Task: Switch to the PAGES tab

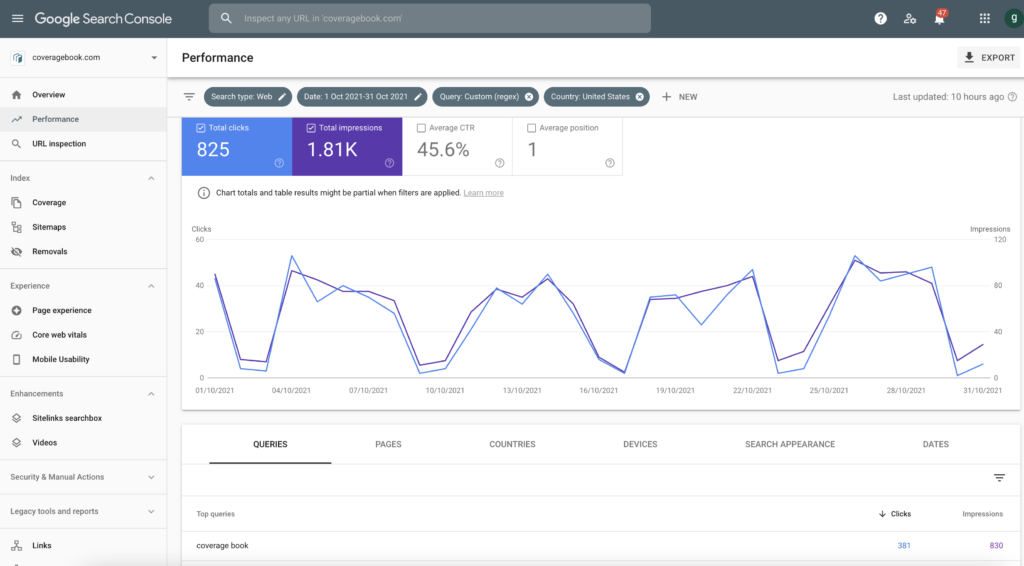Action: point(389,444)
